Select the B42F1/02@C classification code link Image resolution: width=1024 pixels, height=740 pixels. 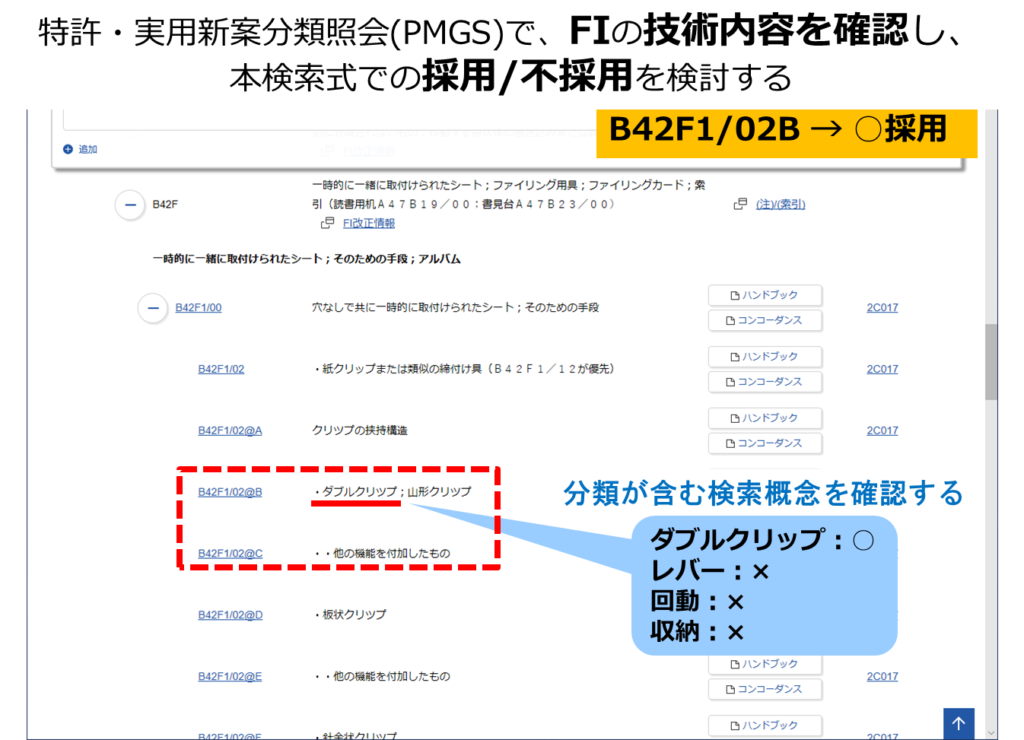click(x=230, y=553)
